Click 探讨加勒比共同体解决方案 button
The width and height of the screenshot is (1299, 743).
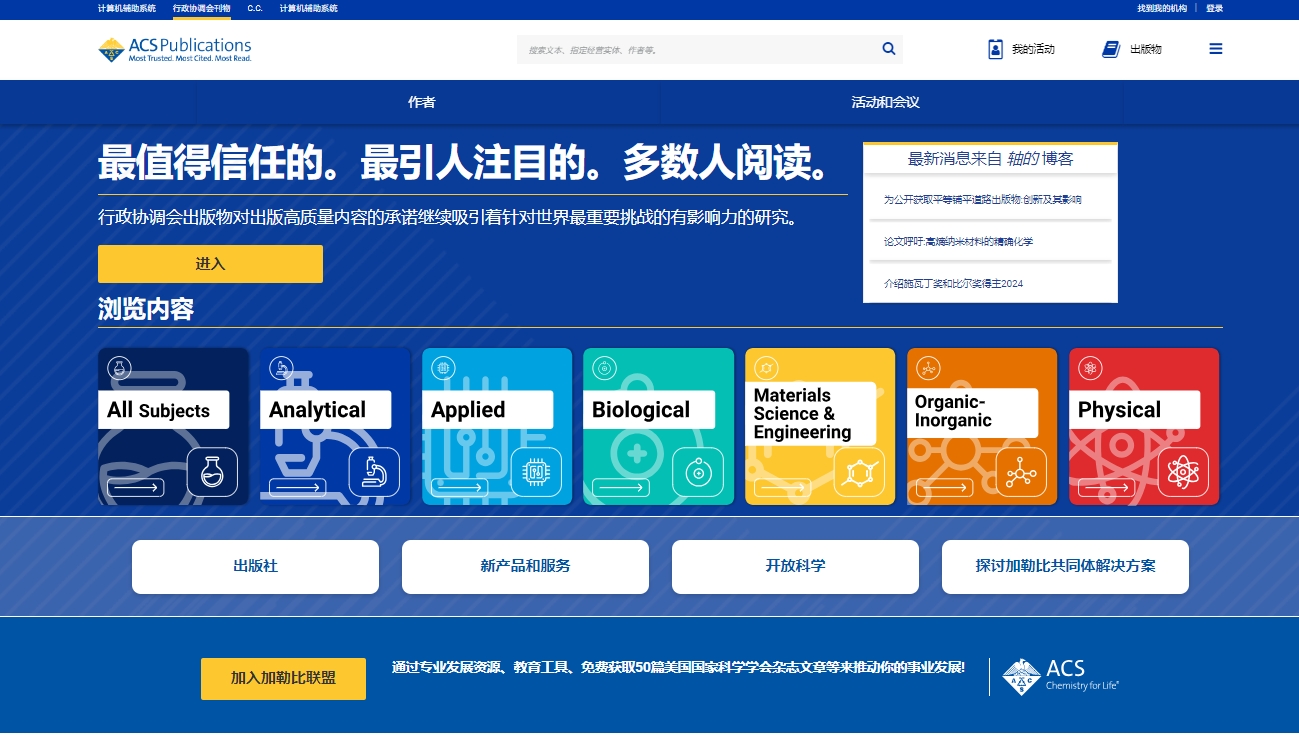[1065, 567]
